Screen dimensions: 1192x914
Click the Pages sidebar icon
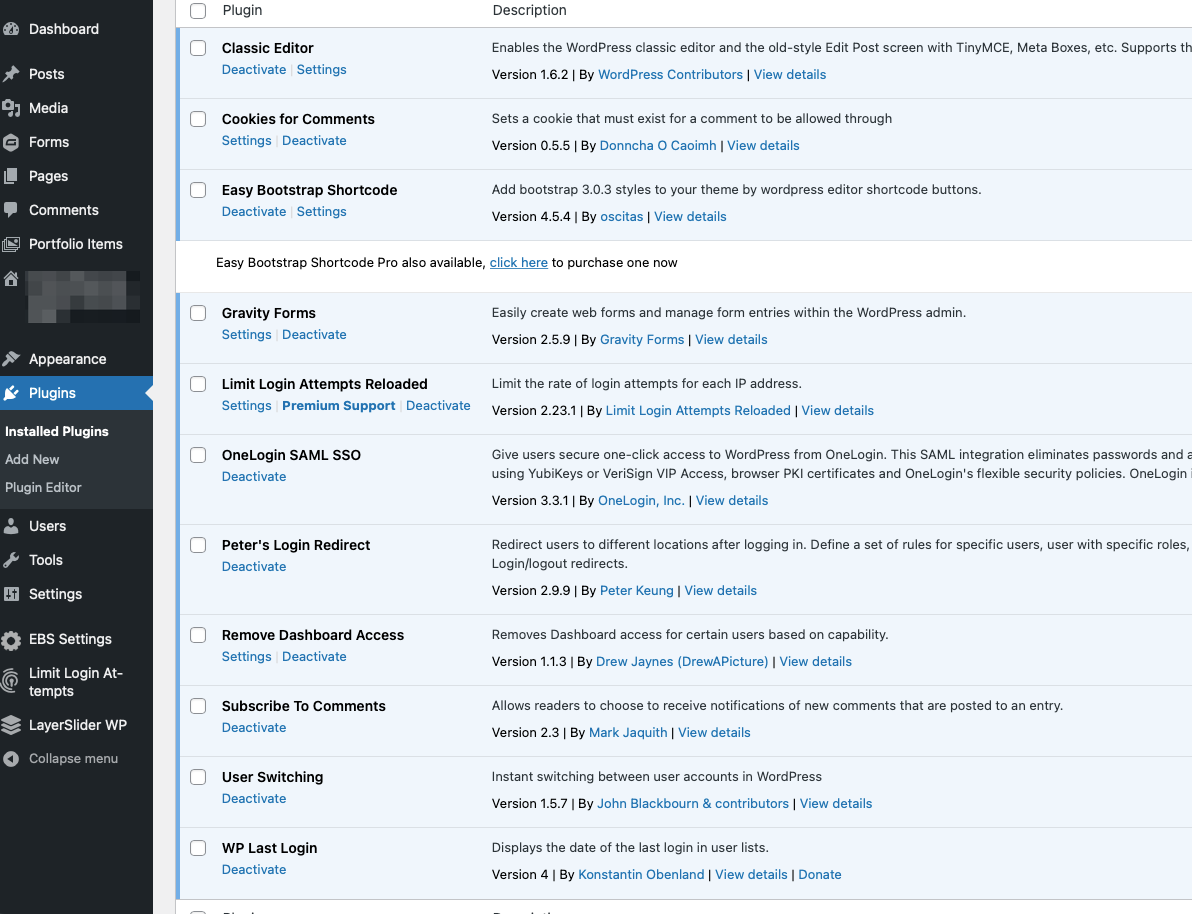pyautogui.click(x=11, y=176)
